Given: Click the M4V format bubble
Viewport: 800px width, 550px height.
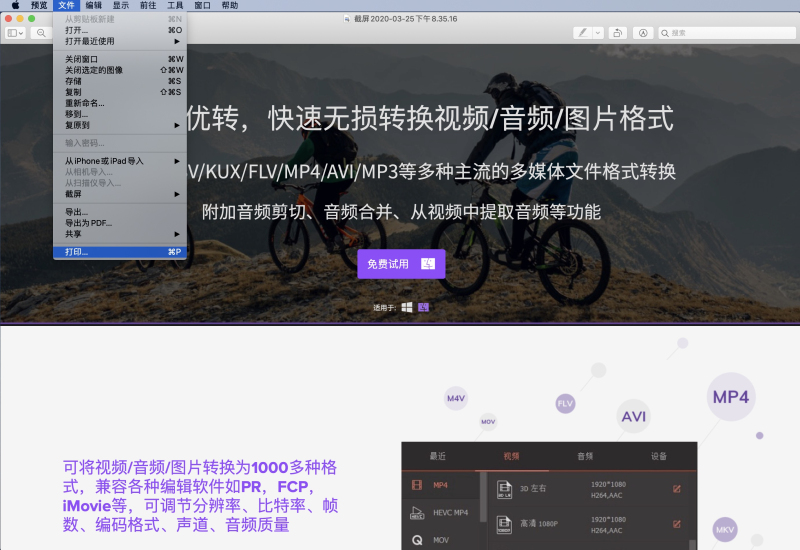Looking at the screenshot, I should 456,398.
